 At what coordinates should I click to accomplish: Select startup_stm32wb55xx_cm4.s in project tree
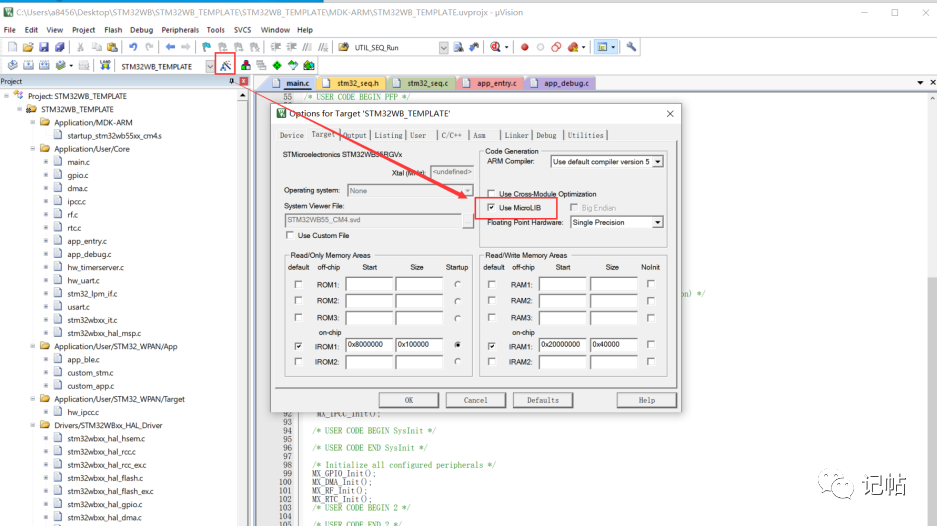point(114,136)
